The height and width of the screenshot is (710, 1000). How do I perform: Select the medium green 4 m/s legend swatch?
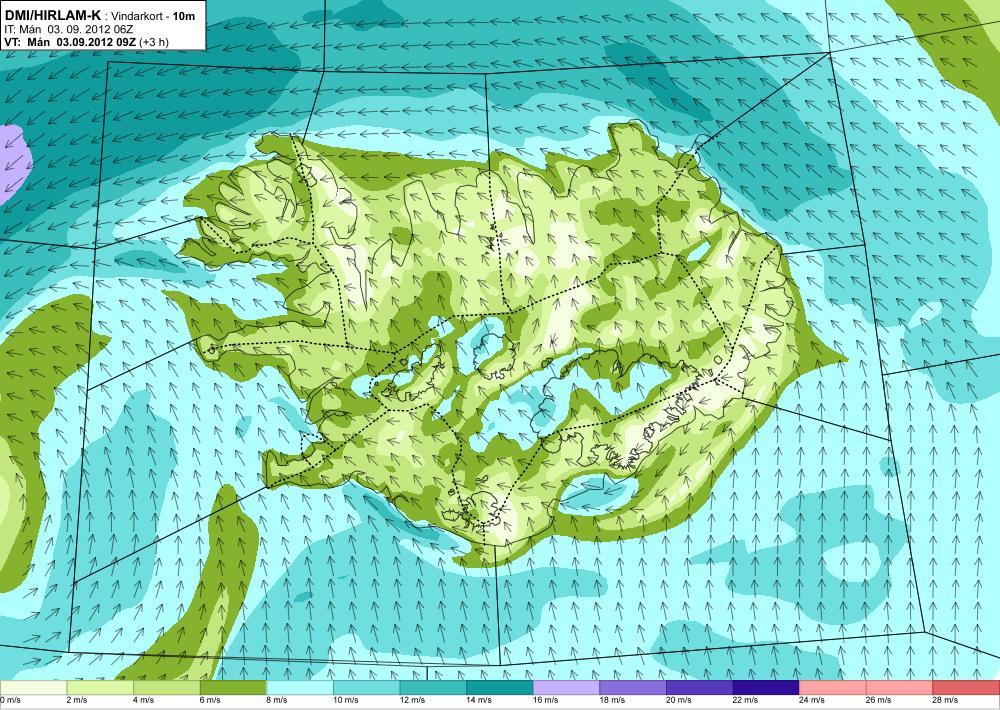[x=166, y=688]
